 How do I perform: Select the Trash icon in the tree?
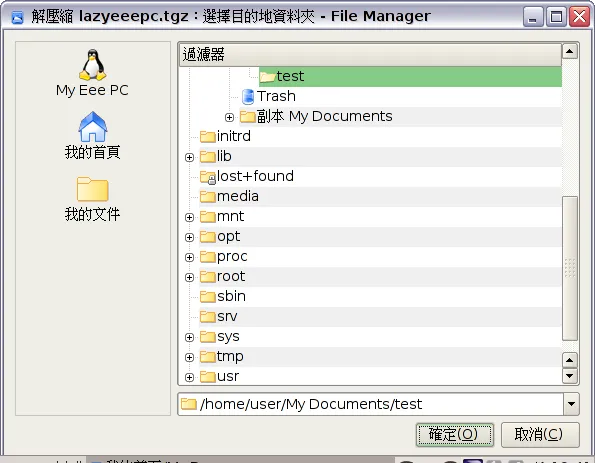(248, 96)
